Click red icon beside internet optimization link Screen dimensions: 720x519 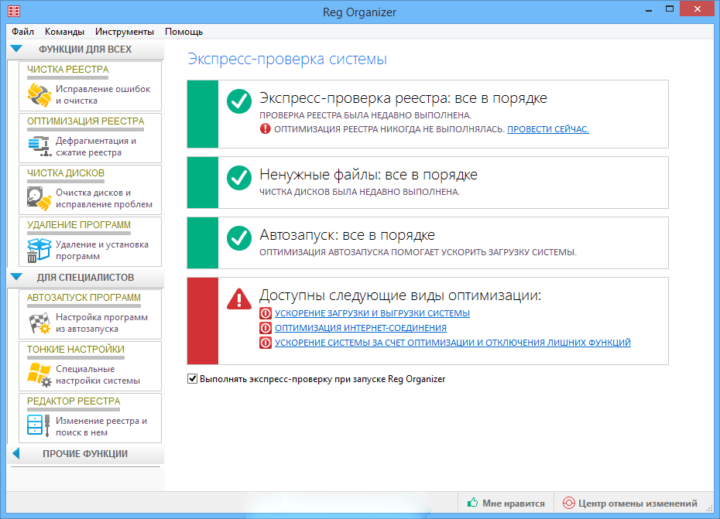[x=265, y=328]
